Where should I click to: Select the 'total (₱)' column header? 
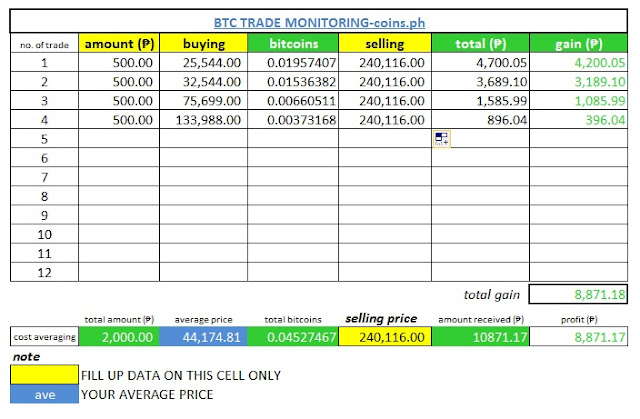480,43
